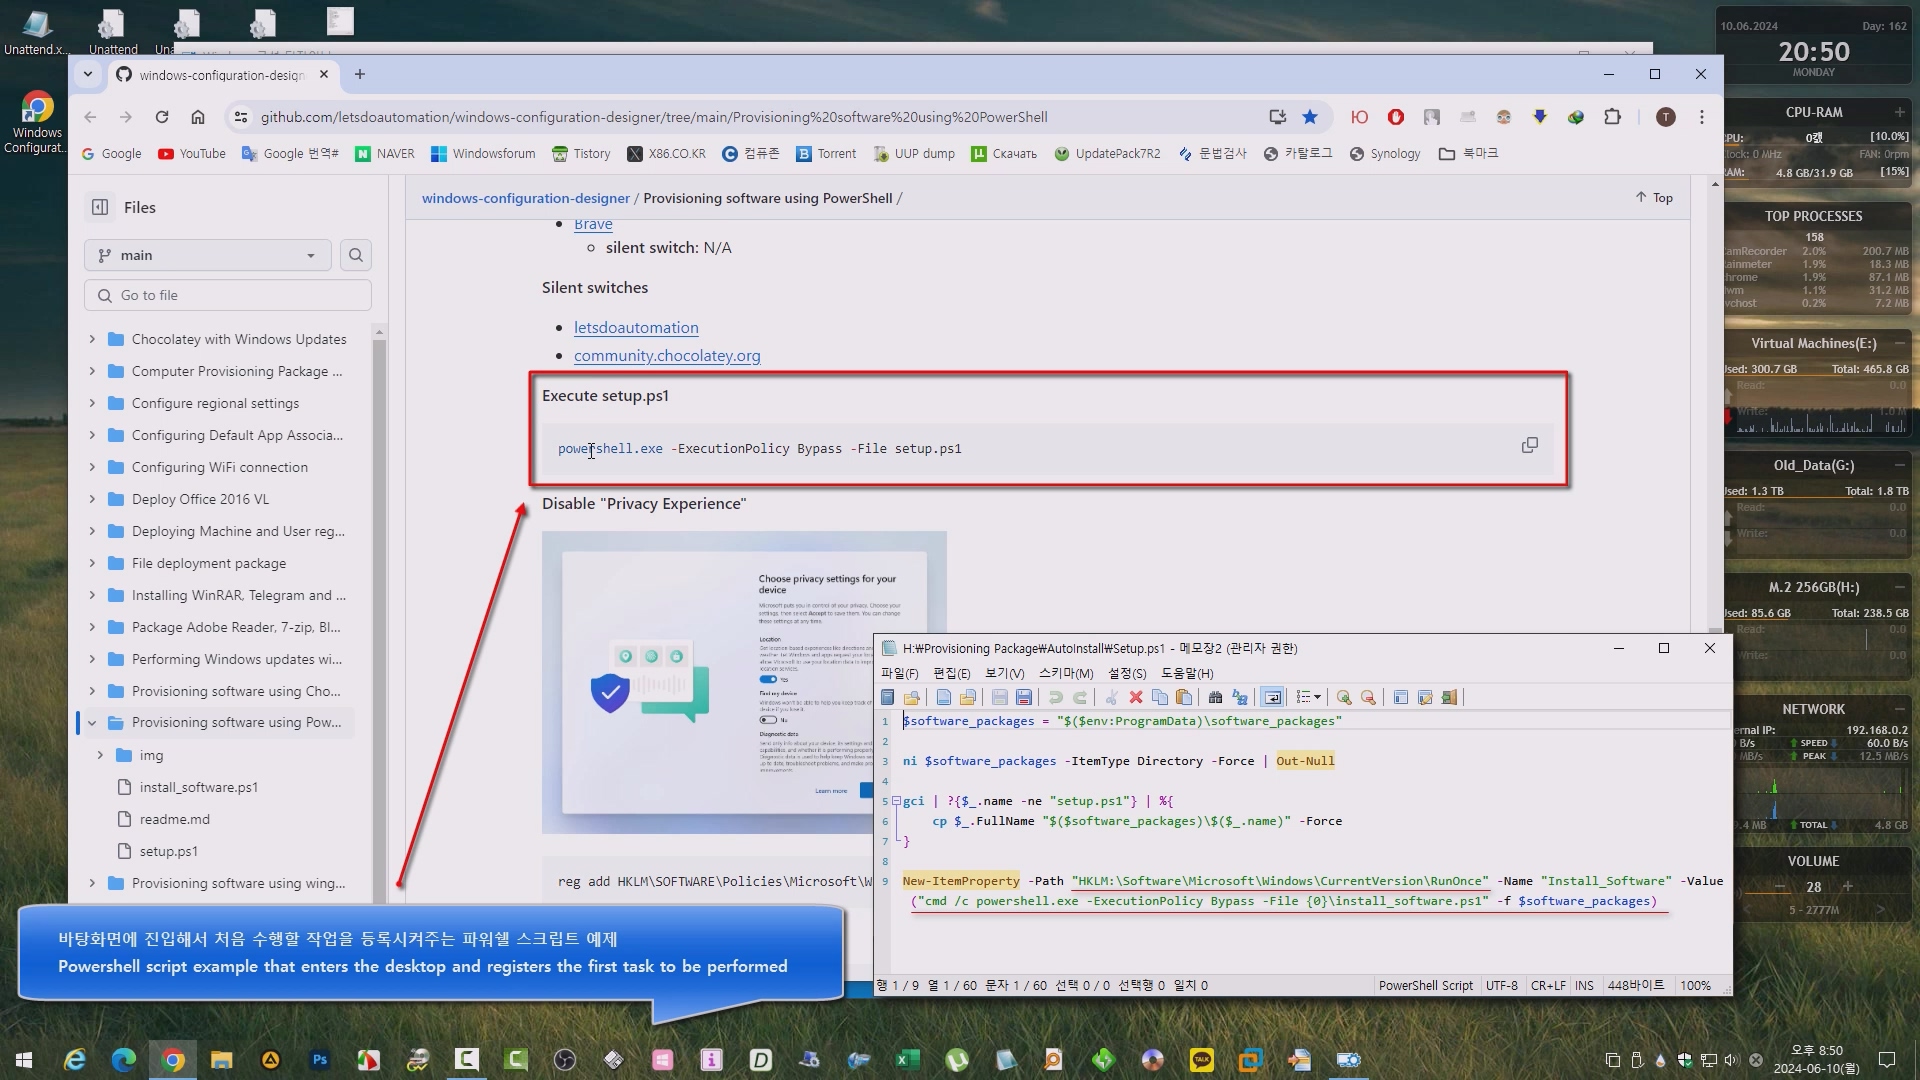Click the Undo arrow in Notepad2 toolbar
Image resolution: width=1920 pixels, height=1080 pixels.
(1055, 697)
